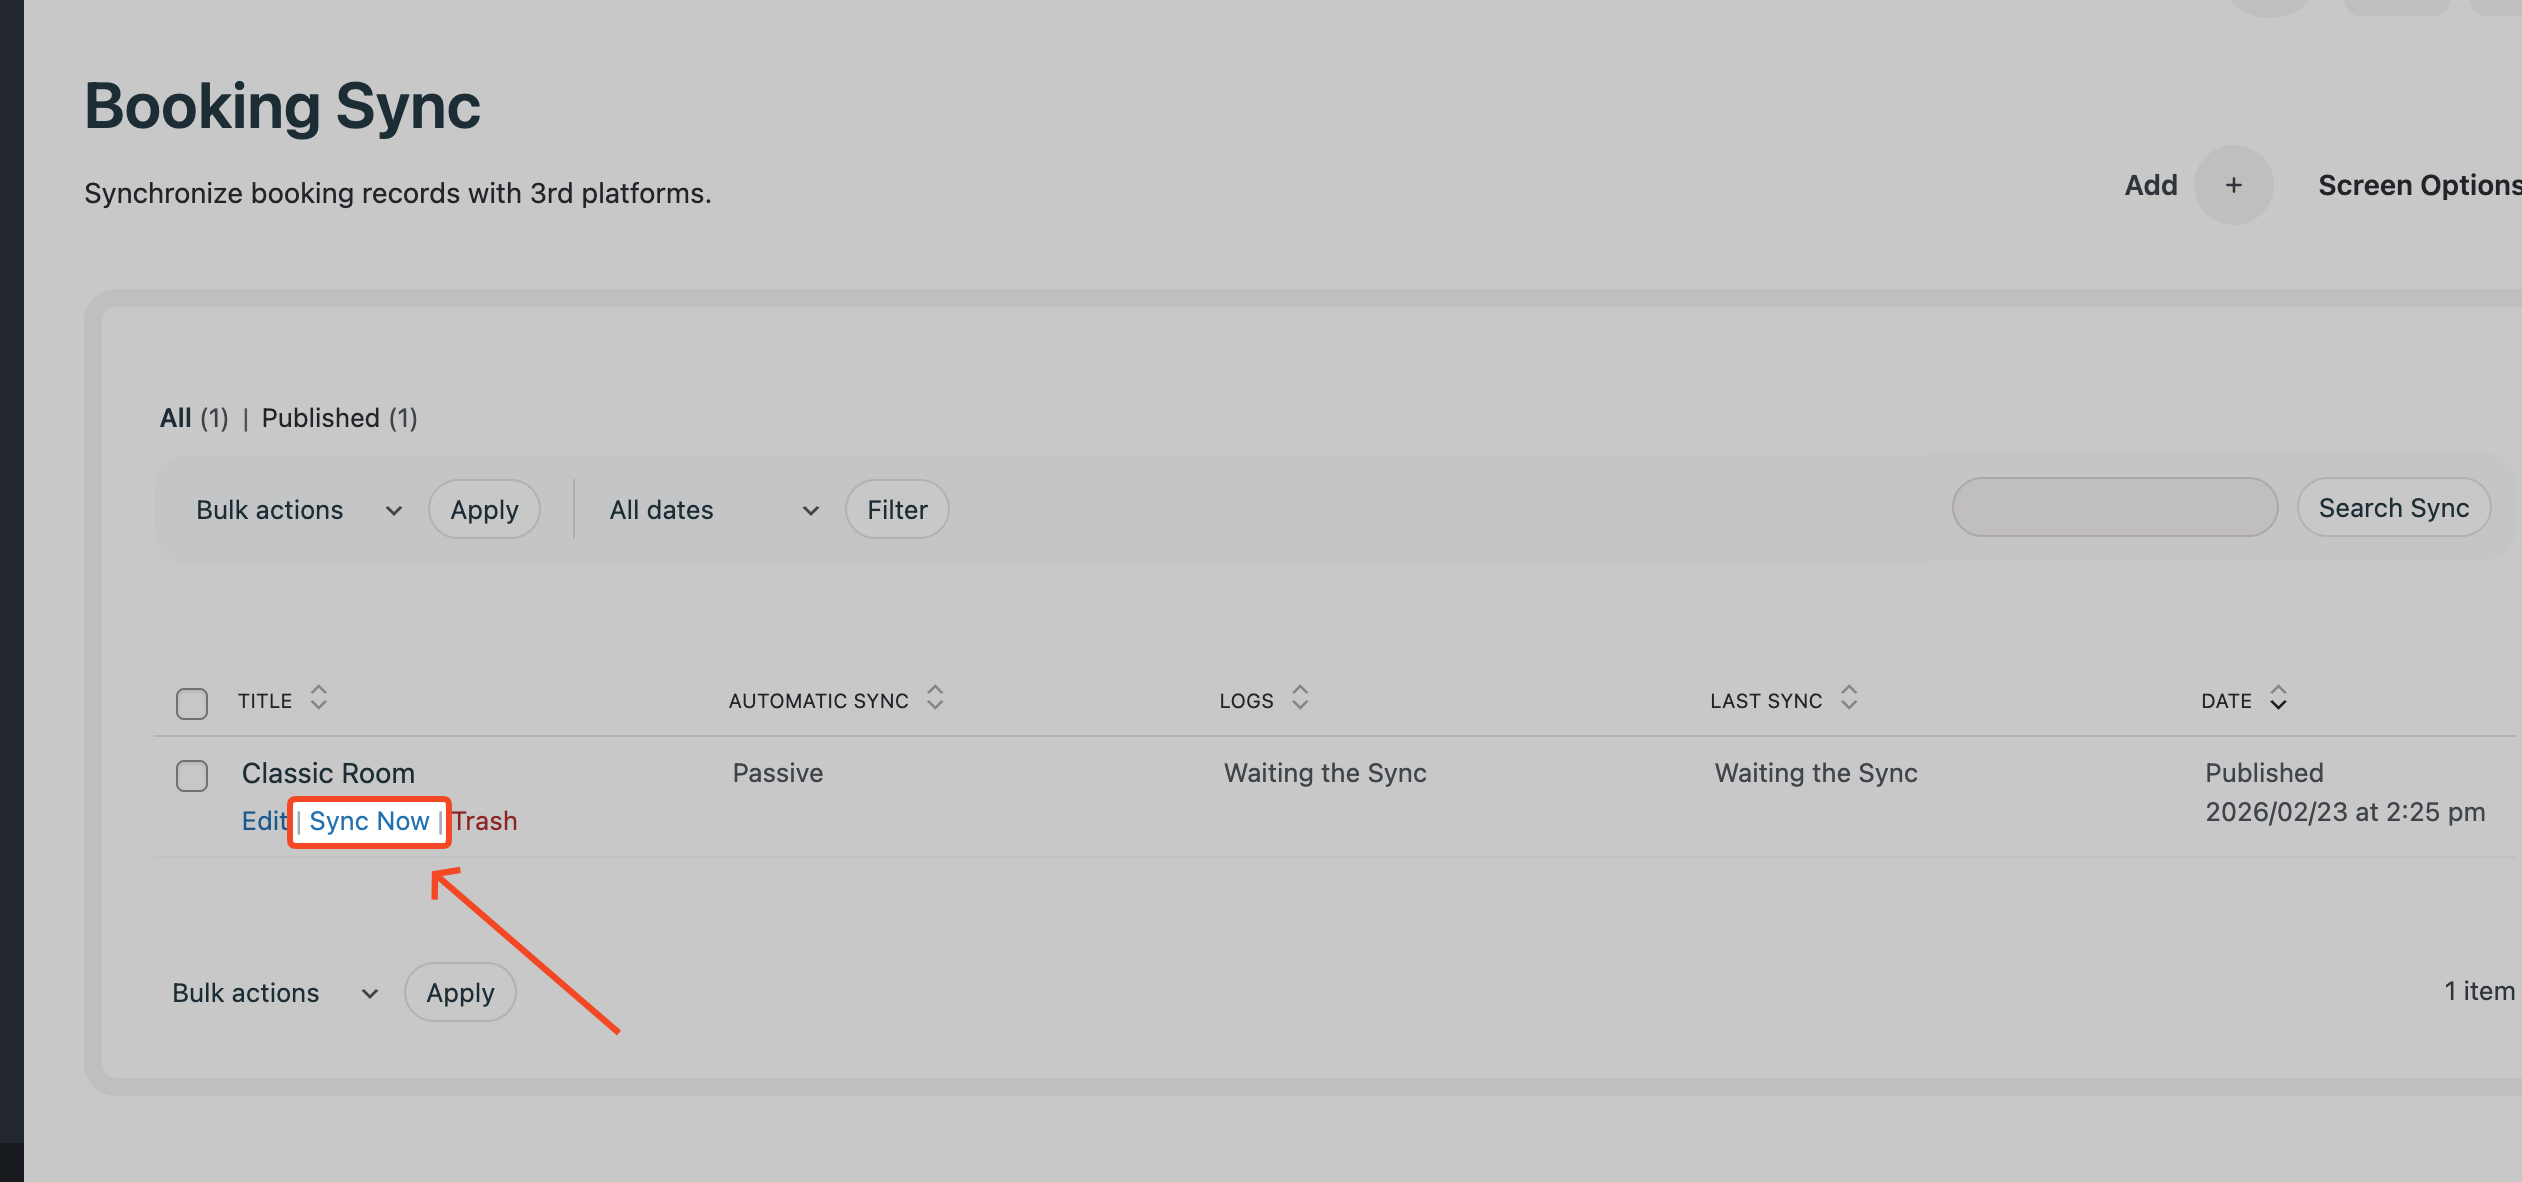Sort by Logs column arrows

[x=1299, y=697]
